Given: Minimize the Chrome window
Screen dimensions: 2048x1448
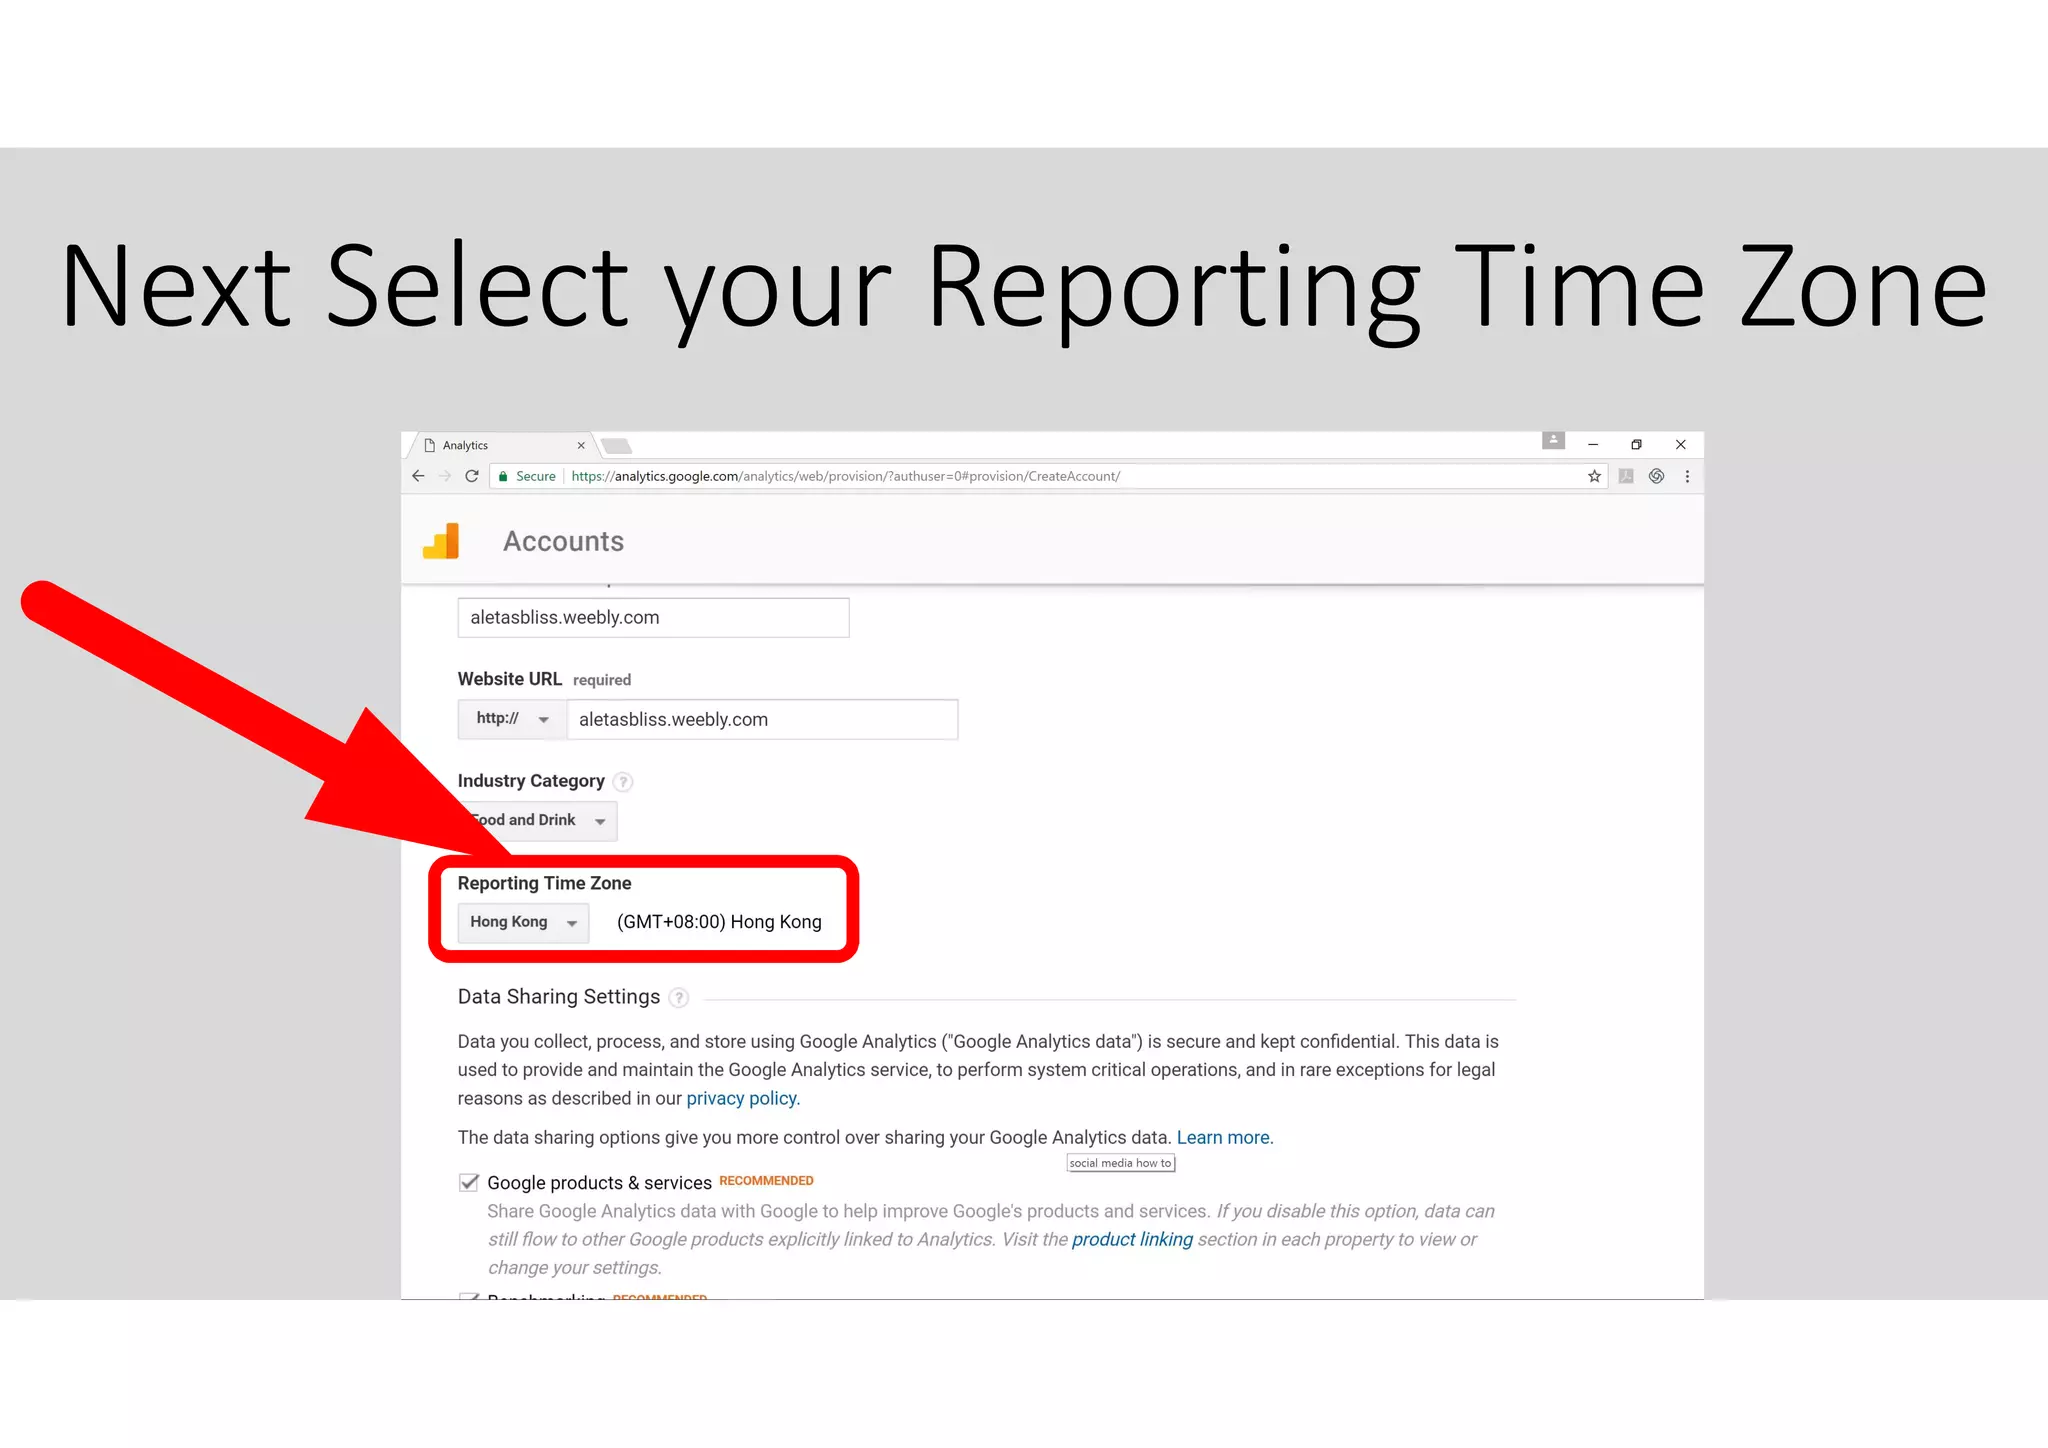Looking at the screenshot, I should (x=1593, y=445).
